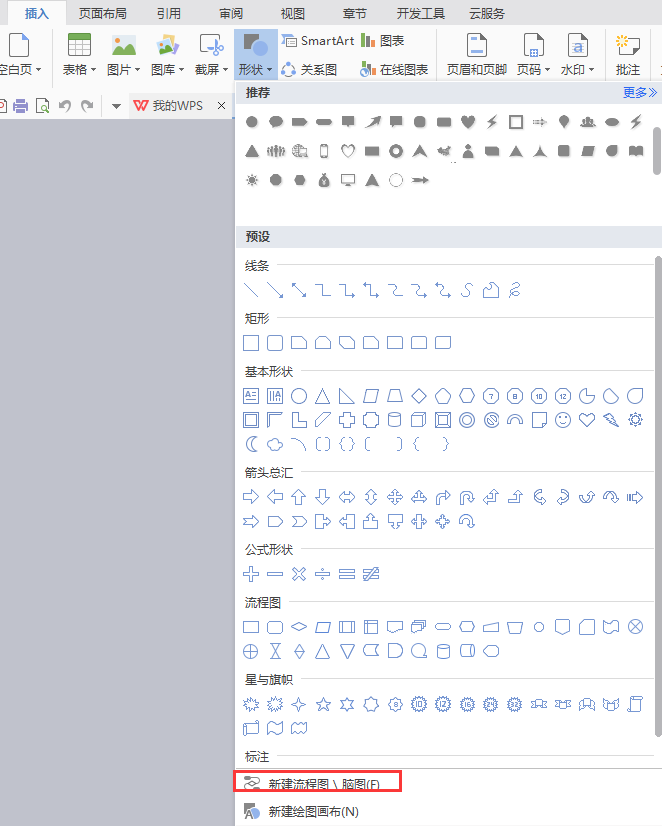Switch to the 引用 tab
Screen dimensions: 662x826
tap(169, 13)
